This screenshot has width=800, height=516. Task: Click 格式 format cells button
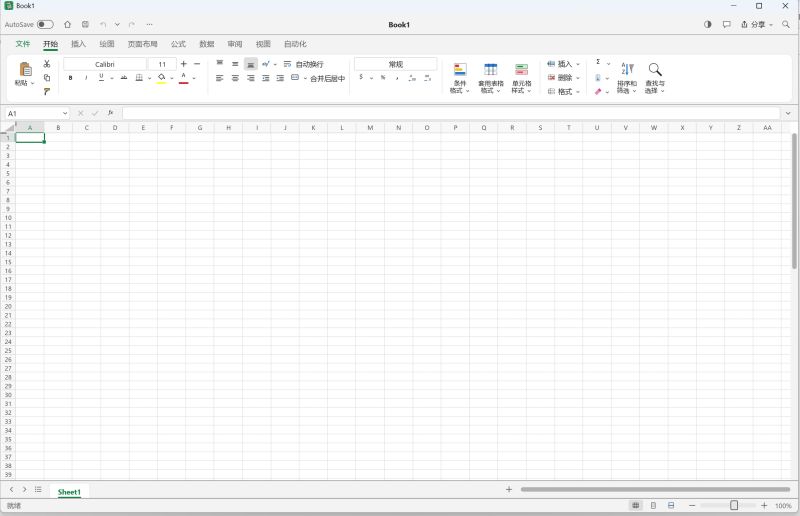click(x=563, y=91)
